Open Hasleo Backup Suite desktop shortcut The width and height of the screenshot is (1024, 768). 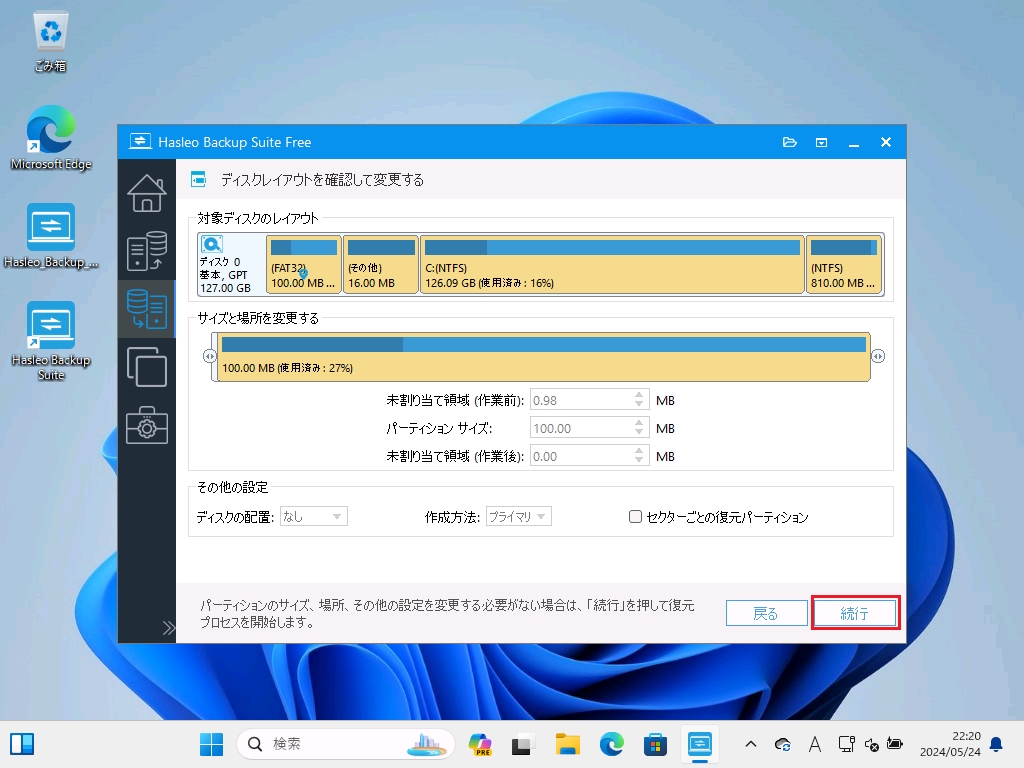click(50, 342)
